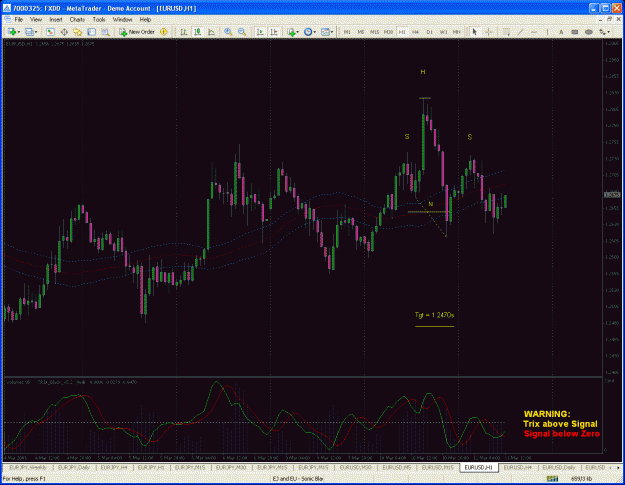Switch to the EURUSD,H4 chart tab
Screen dimensions: 625x485
pyautogui.click(x=517, y=467)
